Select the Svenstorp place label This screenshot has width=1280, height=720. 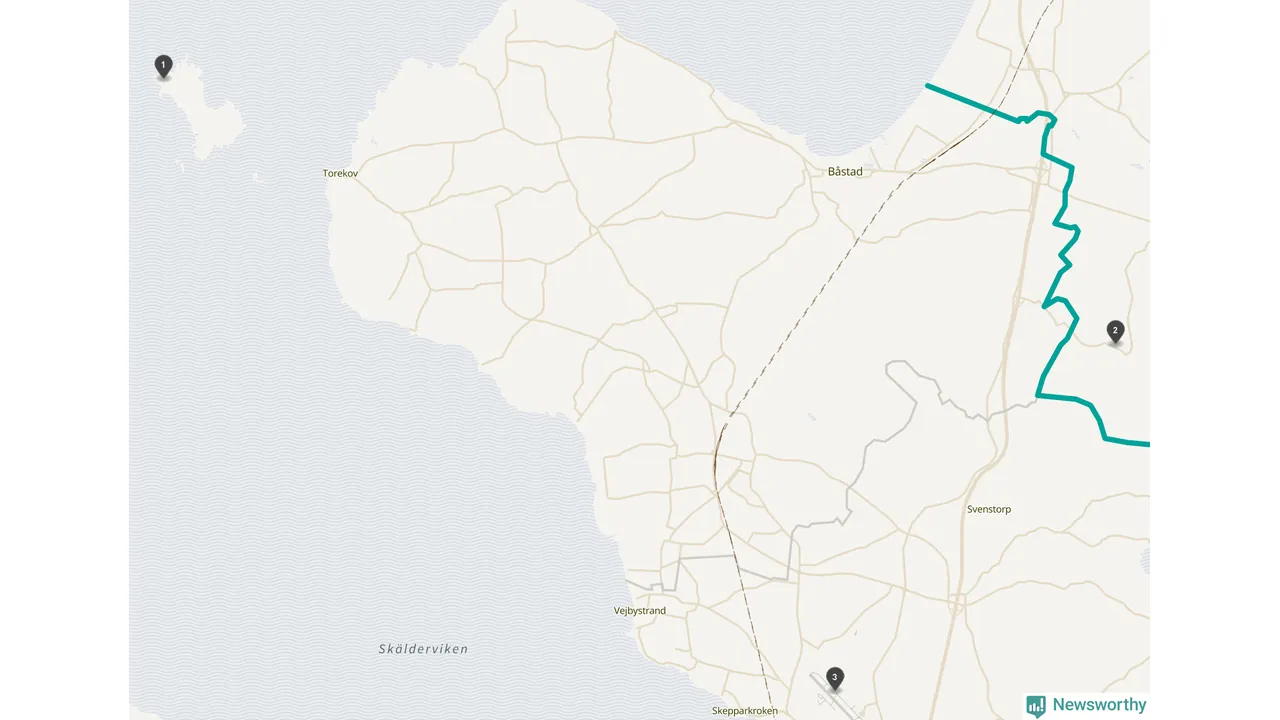coord(989,509)
